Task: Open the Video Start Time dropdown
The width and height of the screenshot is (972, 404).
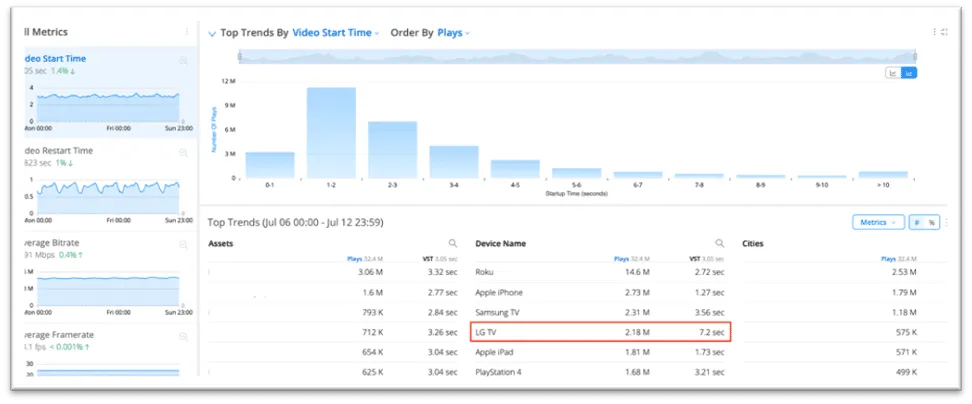Action: coord(335,33)
